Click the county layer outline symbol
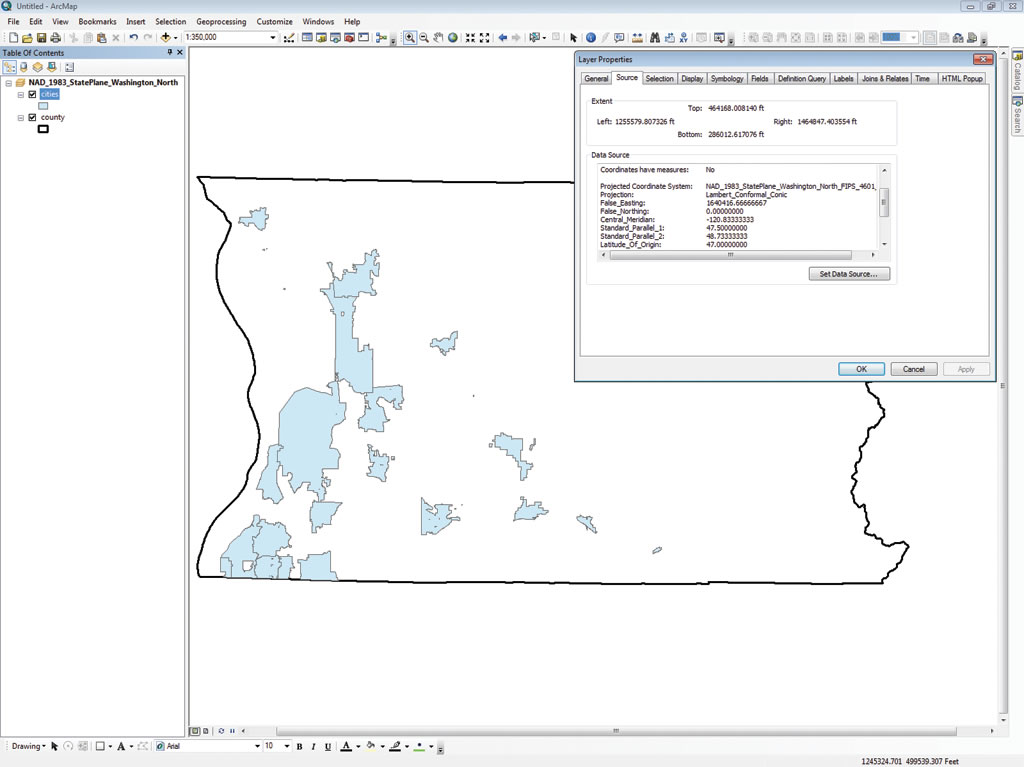 point(43,129)
